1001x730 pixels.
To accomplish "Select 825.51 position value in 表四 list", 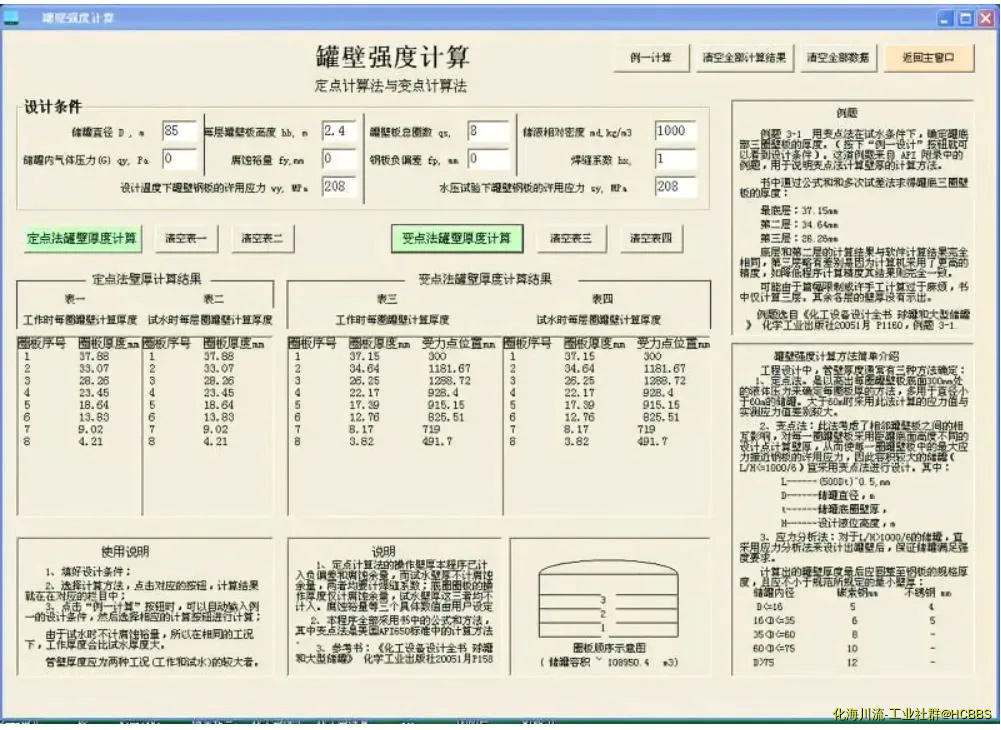I will click(x=661, y=417).
